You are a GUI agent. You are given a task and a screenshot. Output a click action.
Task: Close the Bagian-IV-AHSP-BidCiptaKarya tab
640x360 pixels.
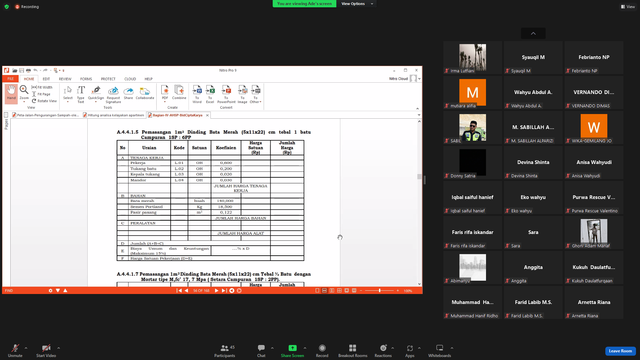point(207,115)
